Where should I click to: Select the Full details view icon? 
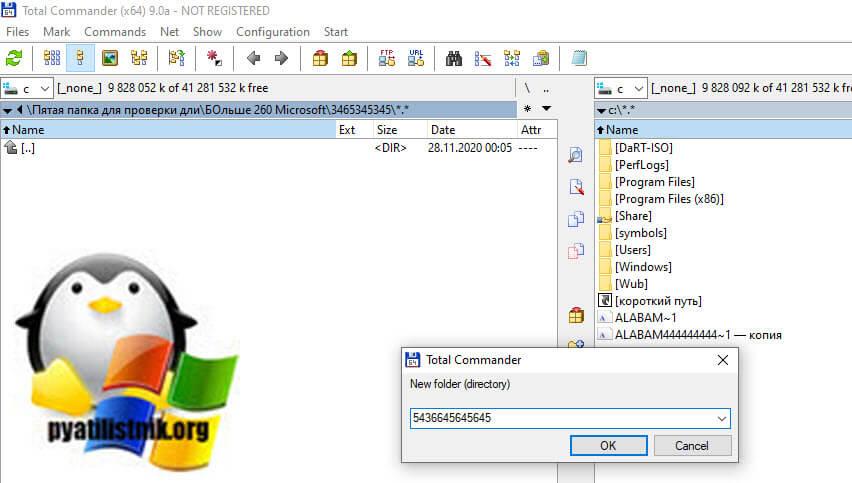(80, 58)
